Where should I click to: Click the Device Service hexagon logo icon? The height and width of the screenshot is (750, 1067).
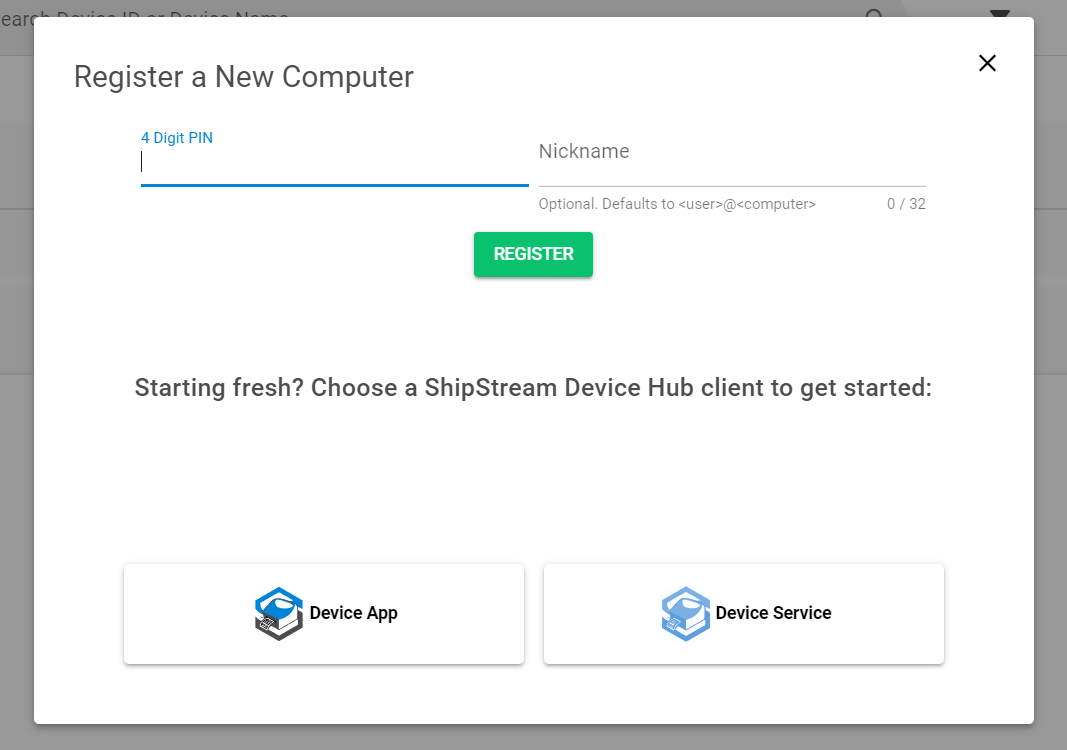coord(686,613)
